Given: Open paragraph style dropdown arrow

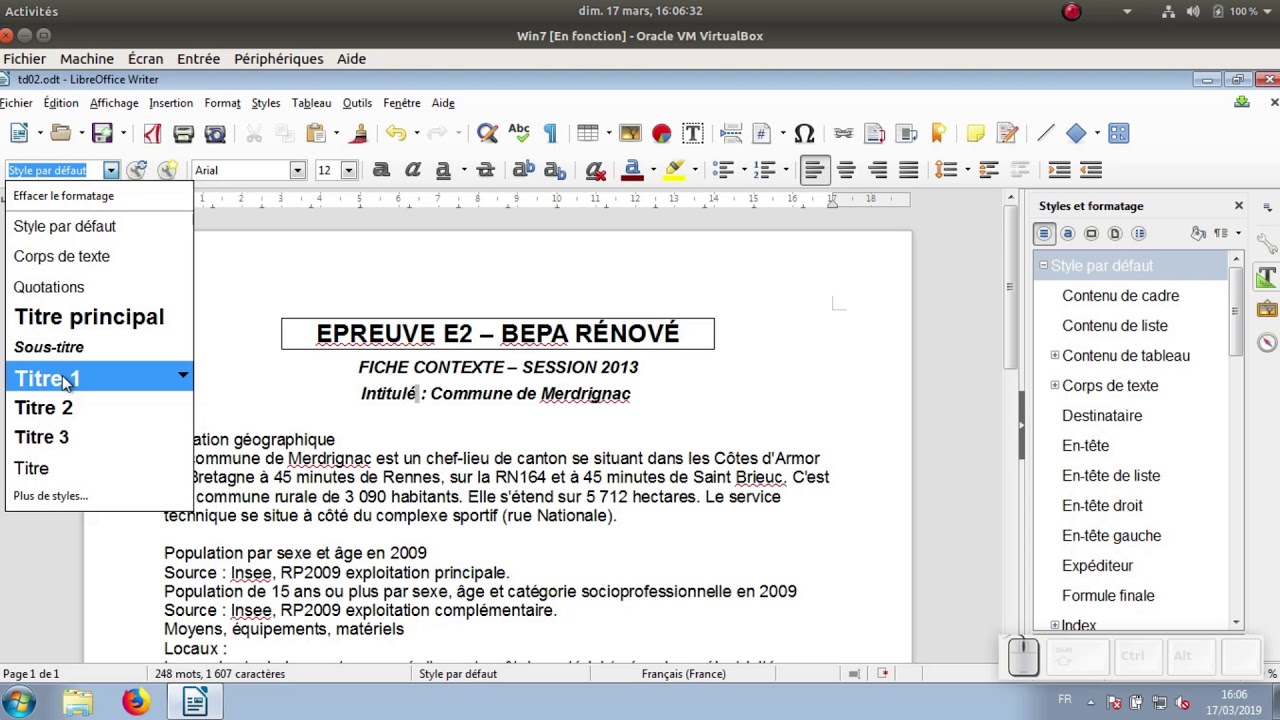Looking at the screenshot, I should tap(111, 170).
